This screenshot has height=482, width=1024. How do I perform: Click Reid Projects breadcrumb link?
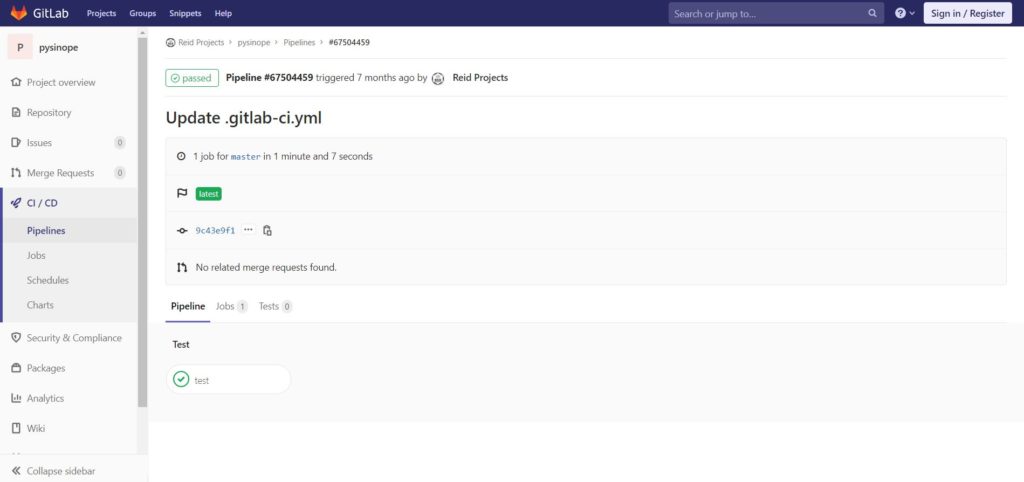click(x=201, y=42)
